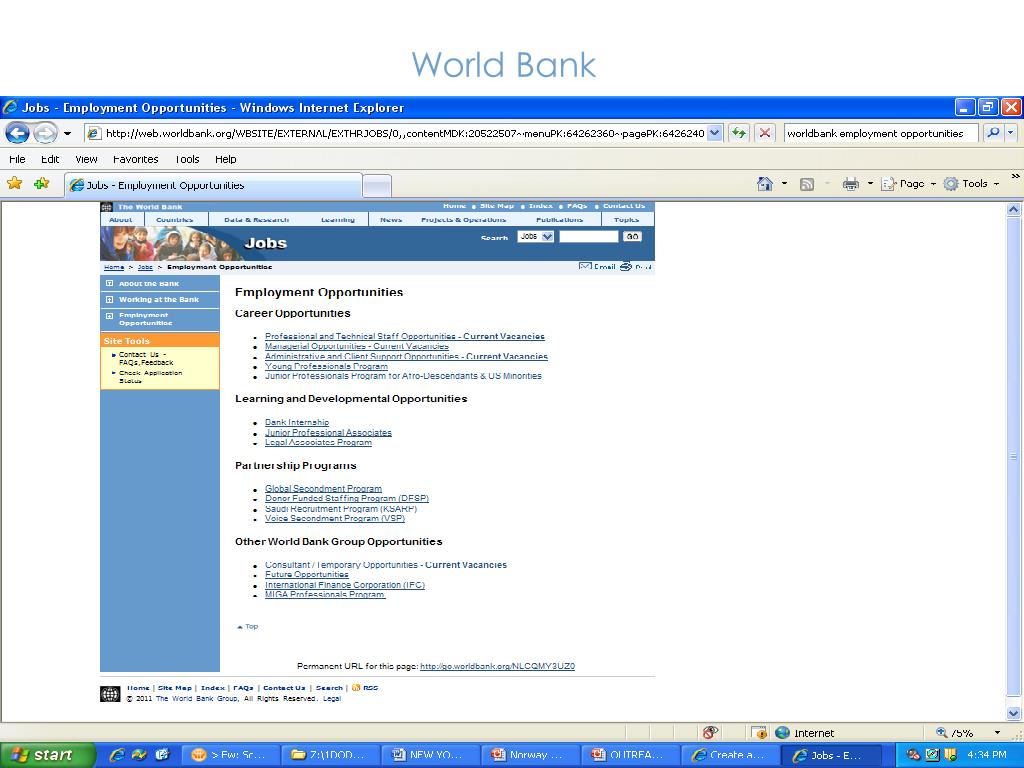
Task: Open the Help menu
Action: tap(226, 159)
